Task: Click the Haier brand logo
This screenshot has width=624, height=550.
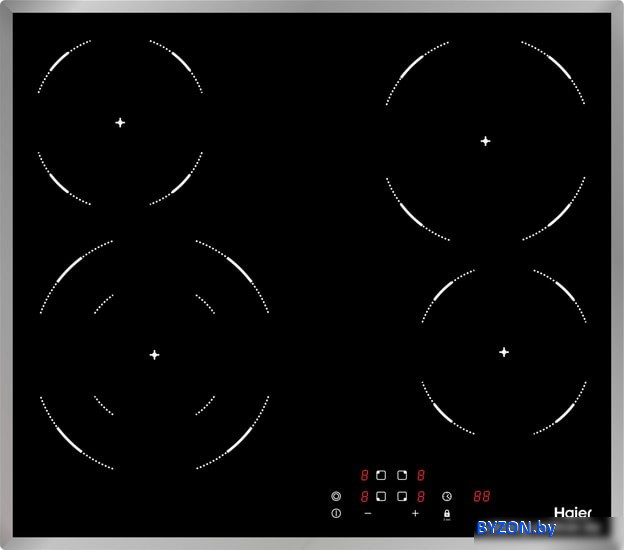Action: coord(573,513)
